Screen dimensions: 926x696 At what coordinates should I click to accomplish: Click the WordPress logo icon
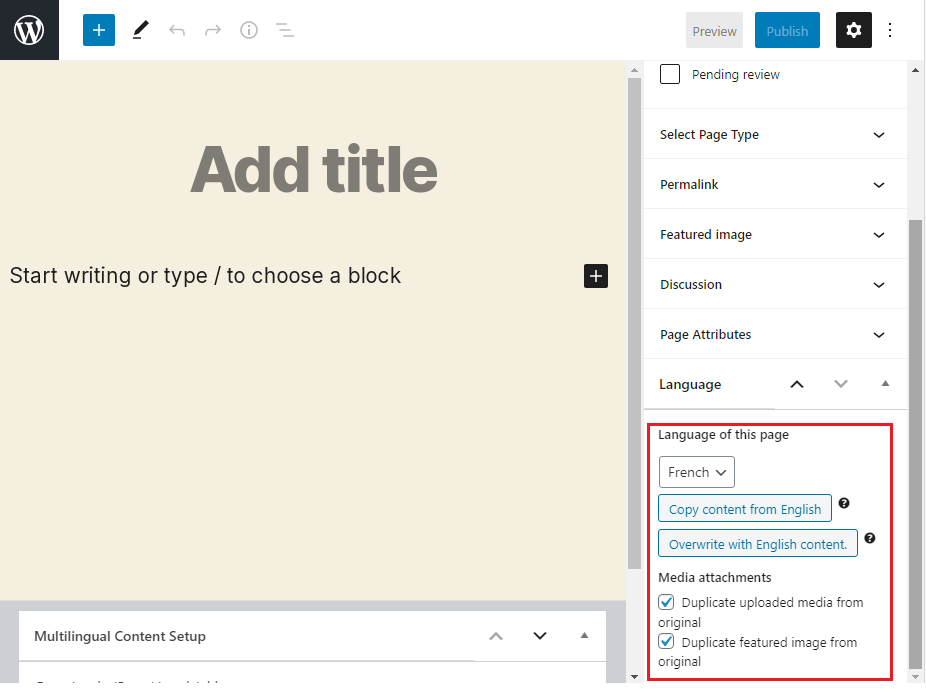(29, 30)
